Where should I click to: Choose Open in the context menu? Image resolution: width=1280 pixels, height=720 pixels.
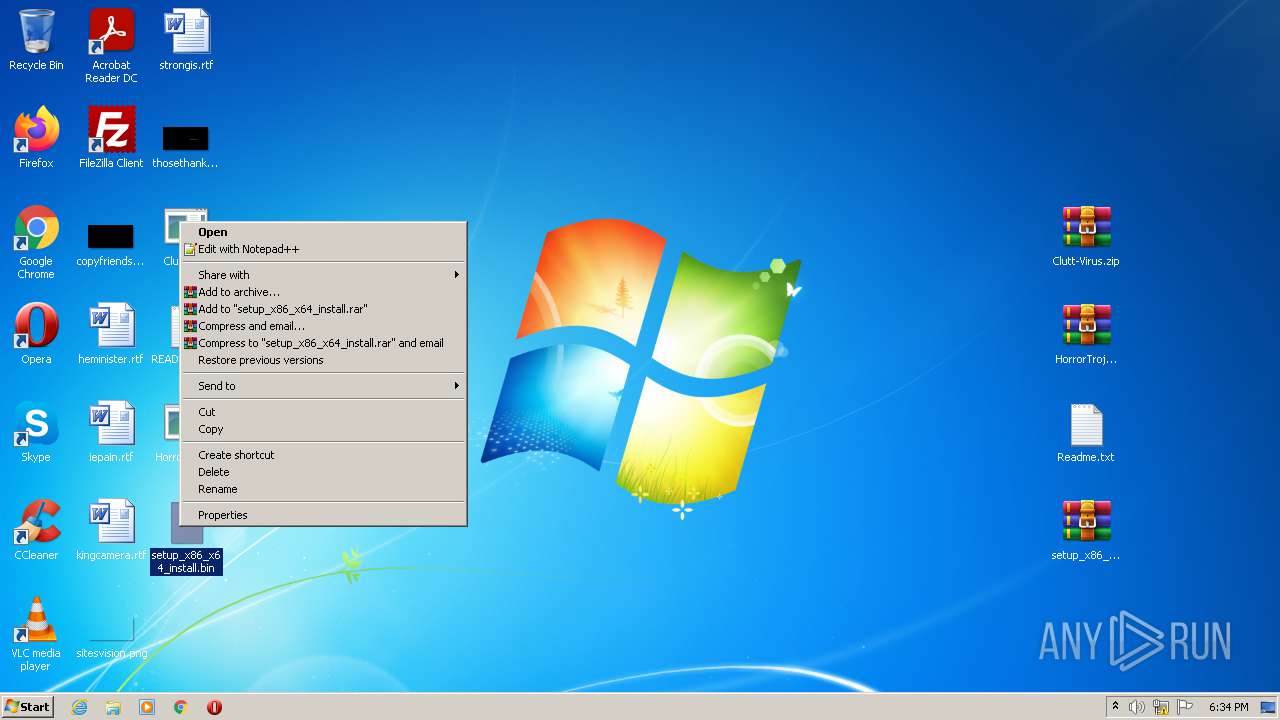point(323,232)
